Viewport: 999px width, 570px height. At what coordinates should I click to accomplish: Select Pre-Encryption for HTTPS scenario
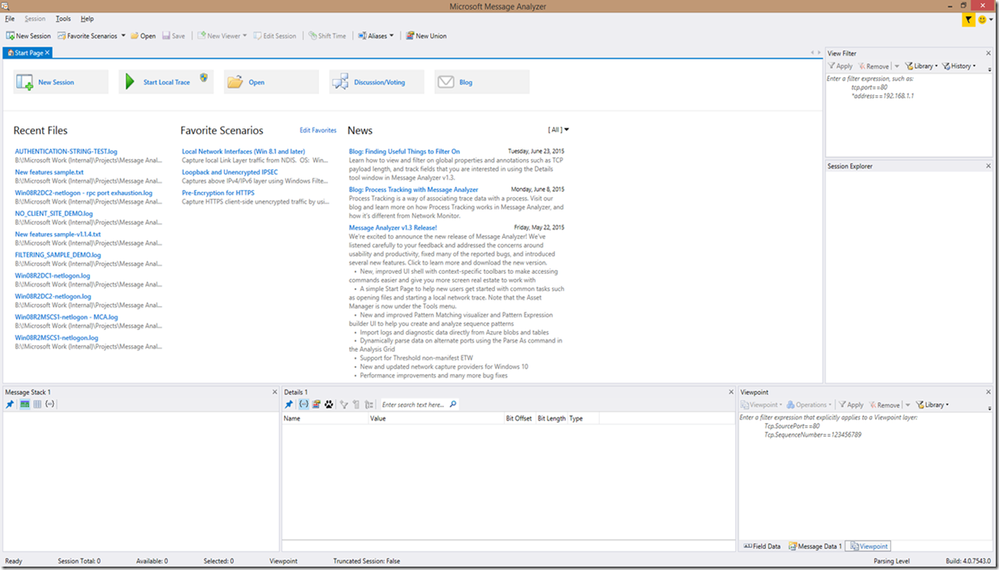pos(218,193)
